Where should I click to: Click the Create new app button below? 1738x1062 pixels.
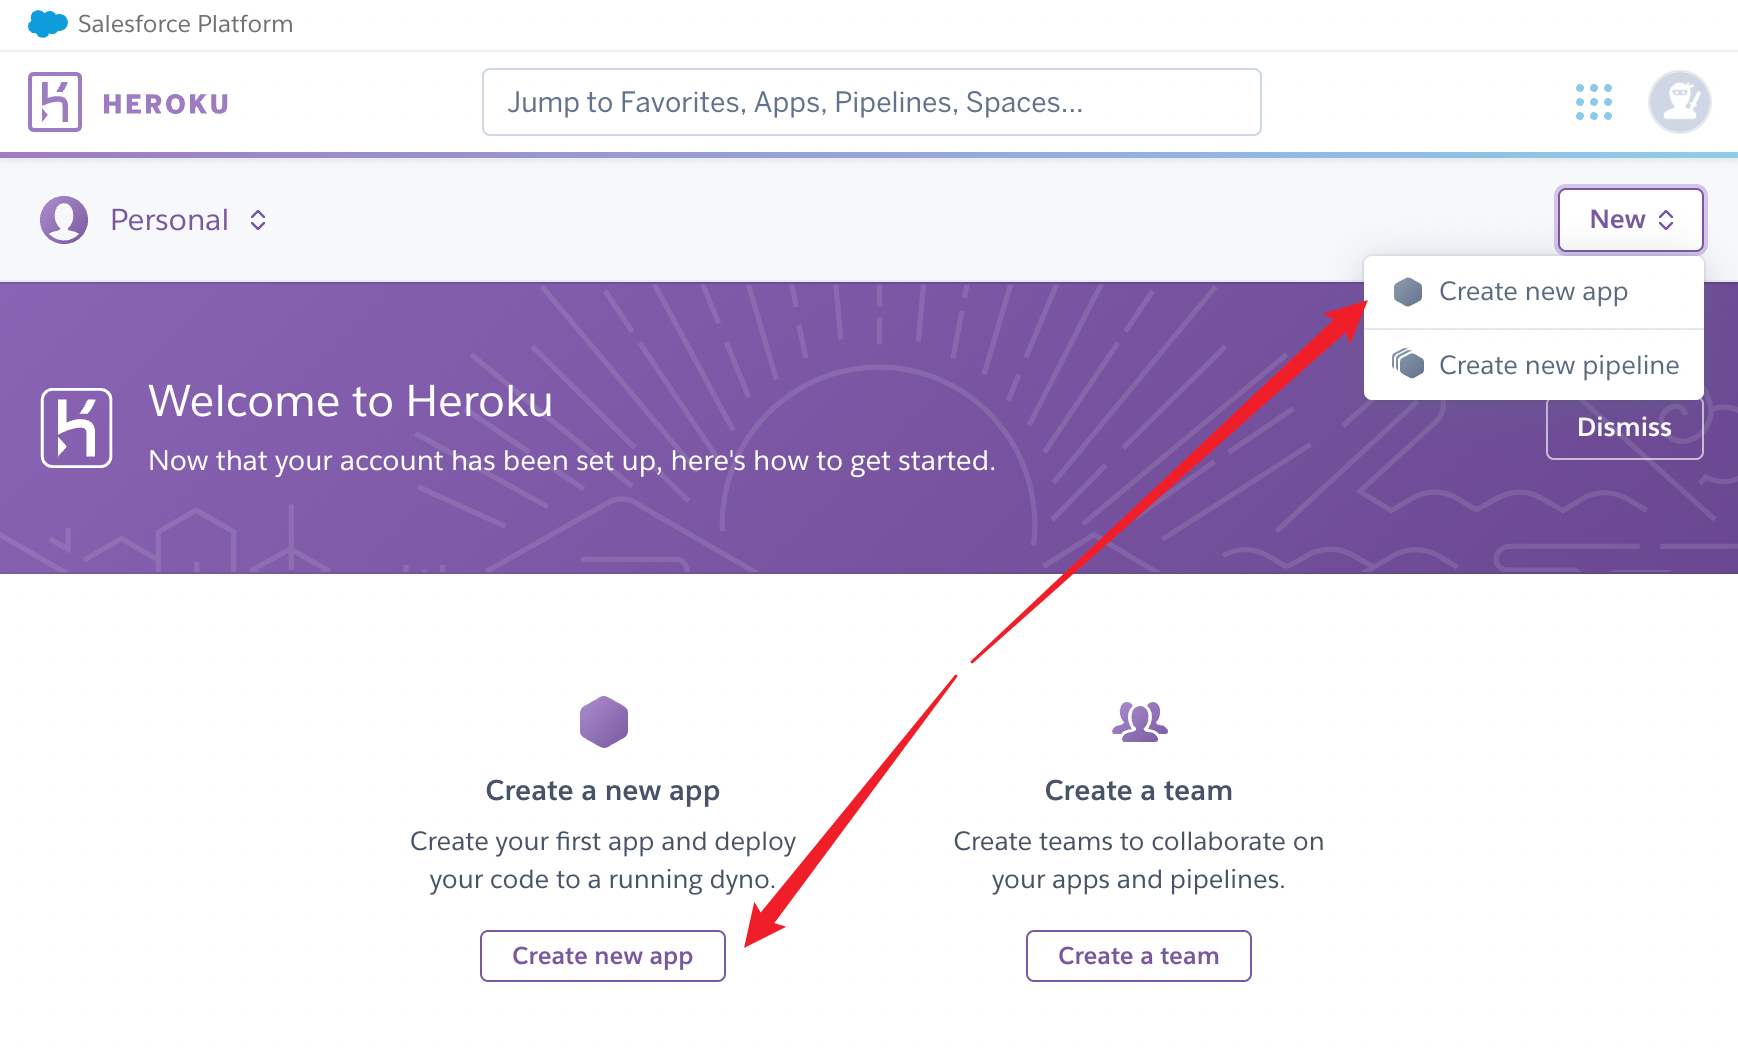coord(603,956)
